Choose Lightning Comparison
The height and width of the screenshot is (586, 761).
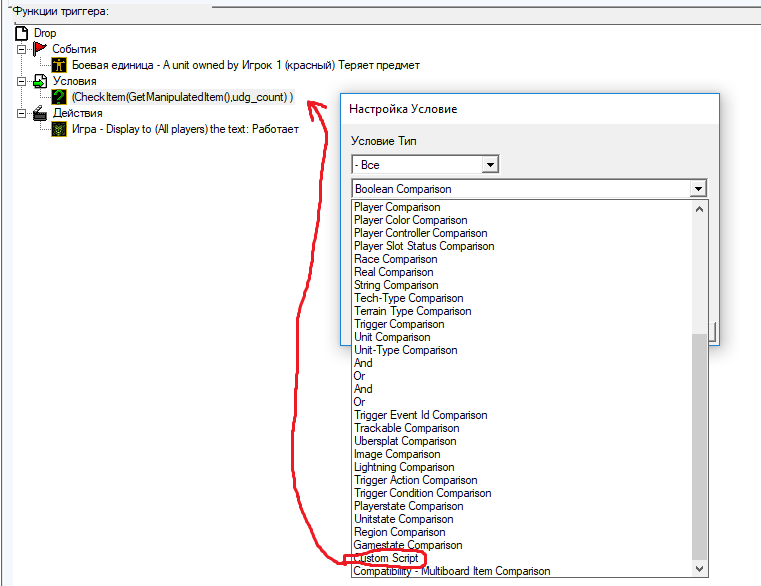tap(404, 467)
